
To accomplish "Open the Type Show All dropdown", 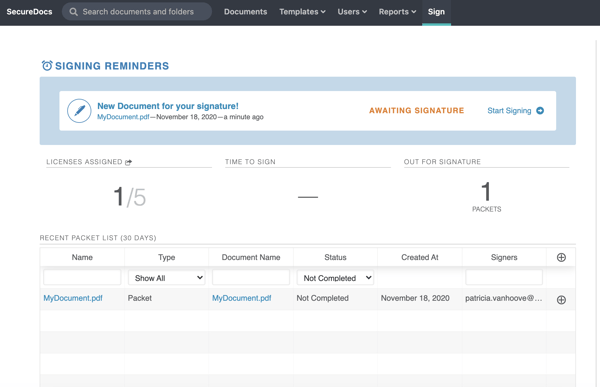I will 167,278.
